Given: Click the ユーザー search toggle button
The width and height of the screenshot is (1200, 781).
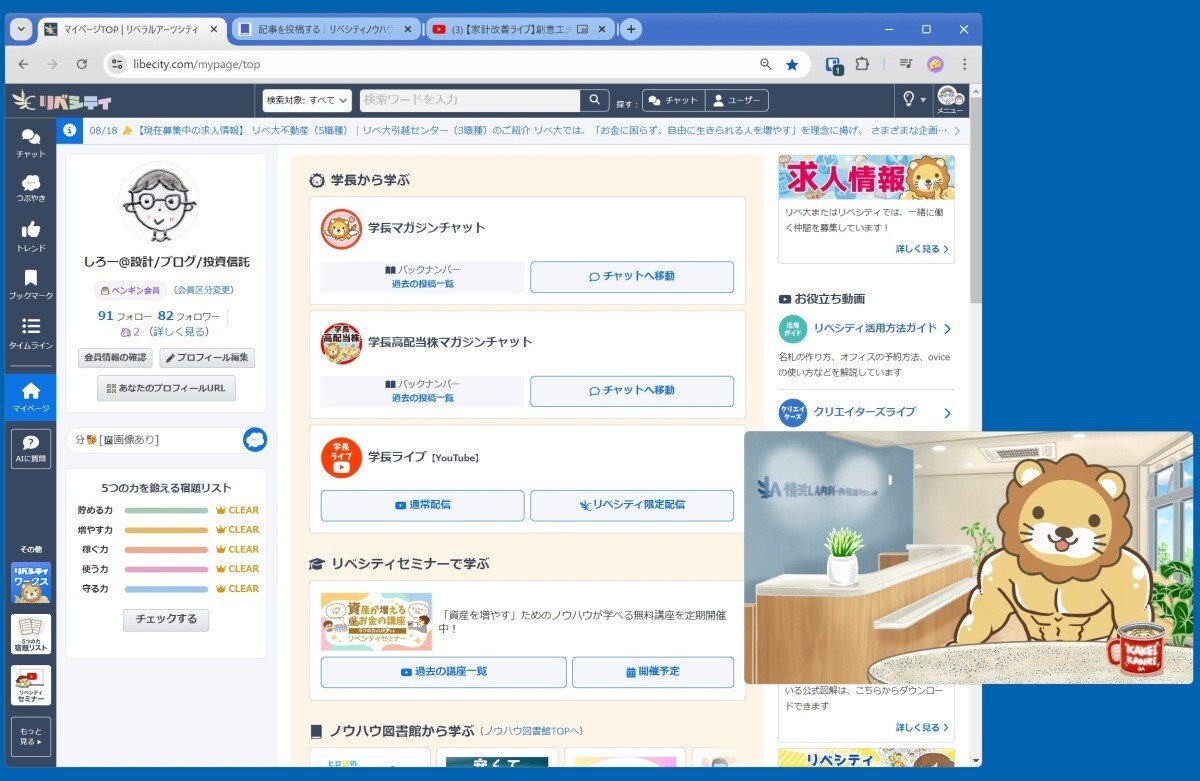Looking at the screenshot, I should point(737,100).
